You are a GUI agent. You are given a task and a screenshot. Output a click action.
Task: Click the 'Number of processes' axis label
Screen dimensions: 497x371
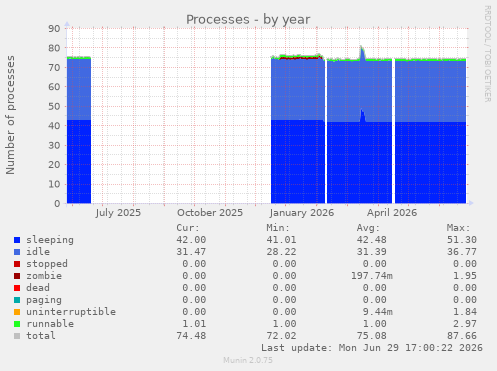coord(10,115)
